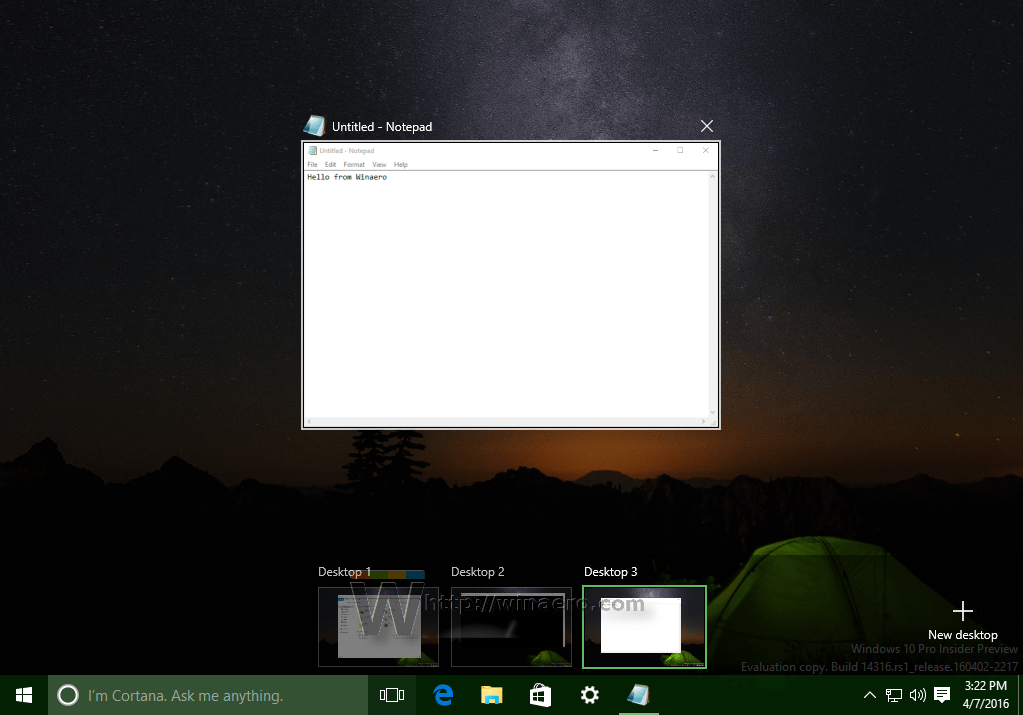
Task: Open Settings using the gear taskbar icon
Action: click(x=589, y=694)
